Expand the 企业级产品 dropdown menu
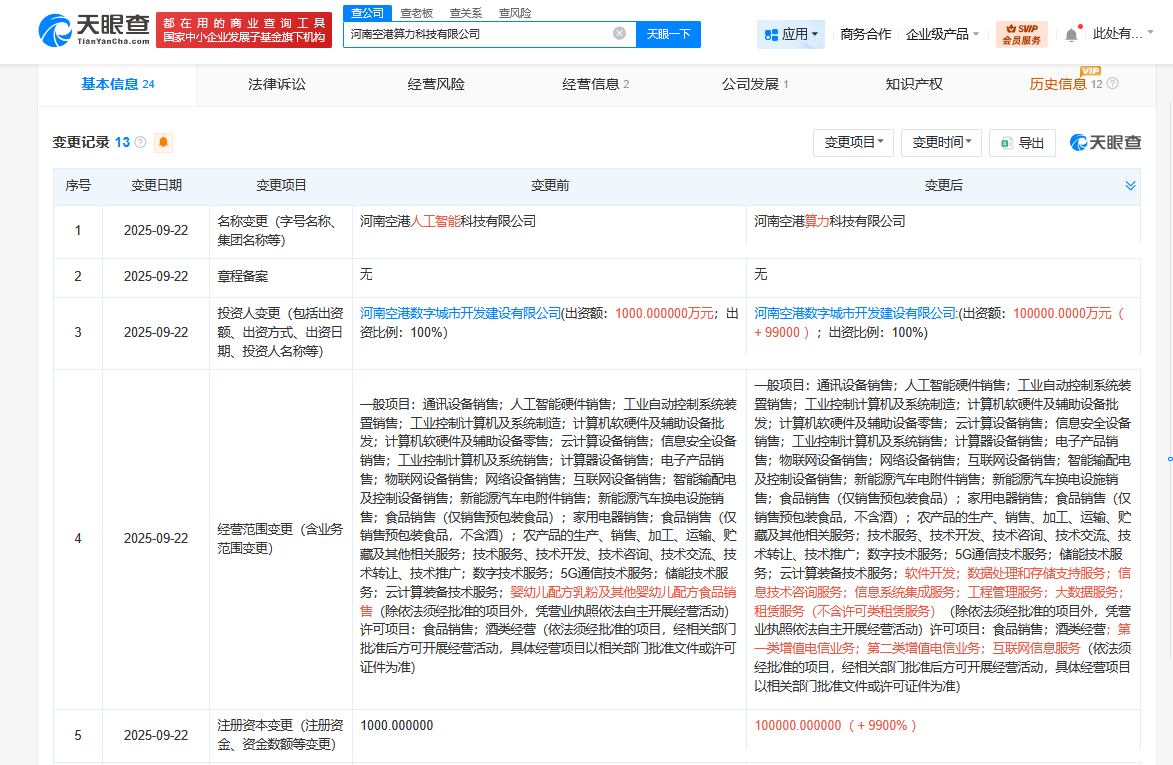Image resolution: width=1173 pixels, height=765 pixels. click(935, 33)
